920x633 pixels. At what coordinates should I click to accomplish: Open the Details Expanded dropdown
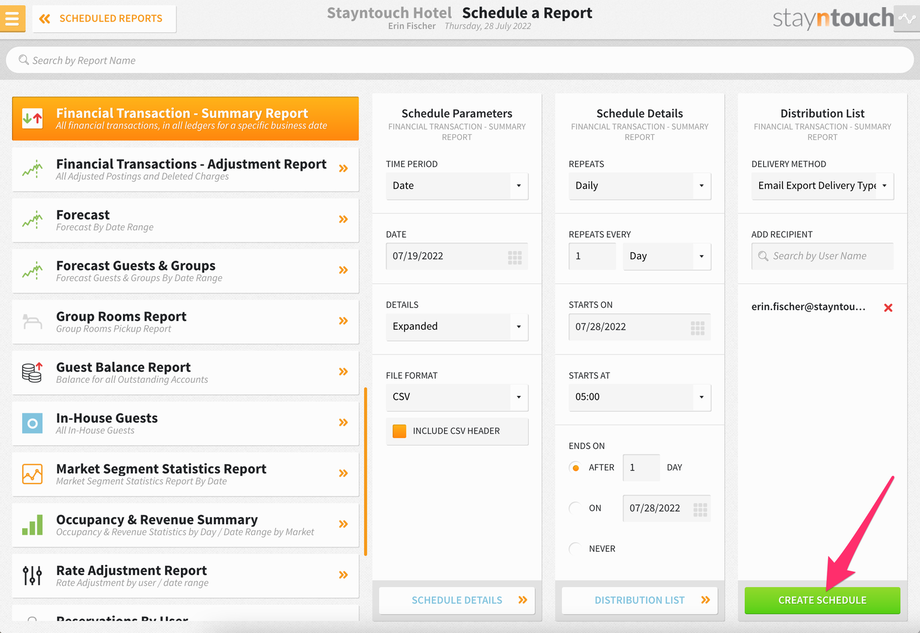456,326
